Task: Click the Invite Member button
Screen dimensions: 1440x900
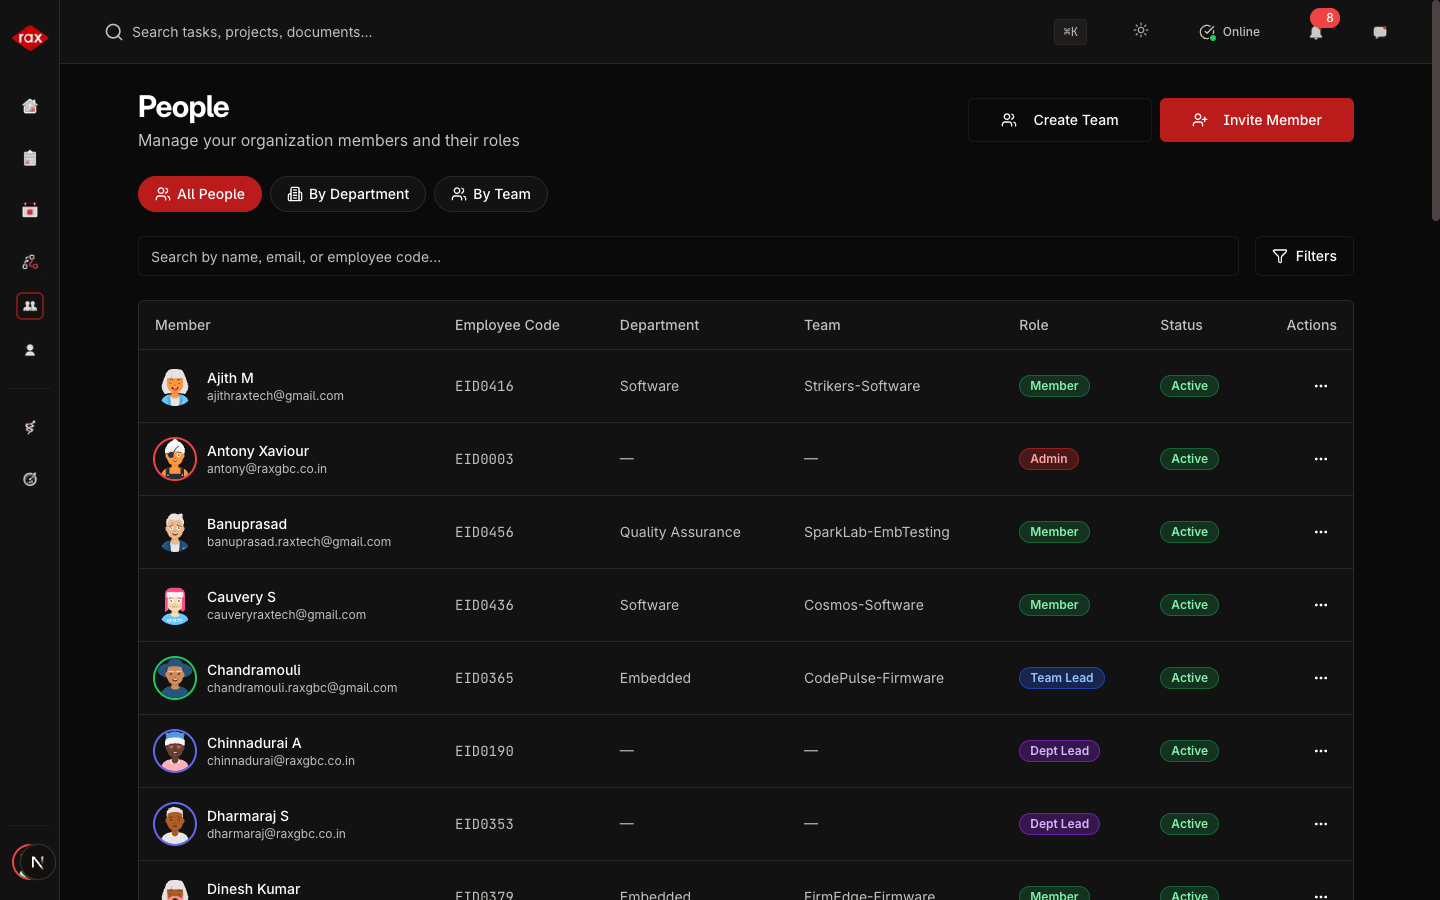Action: [1256, 120]
